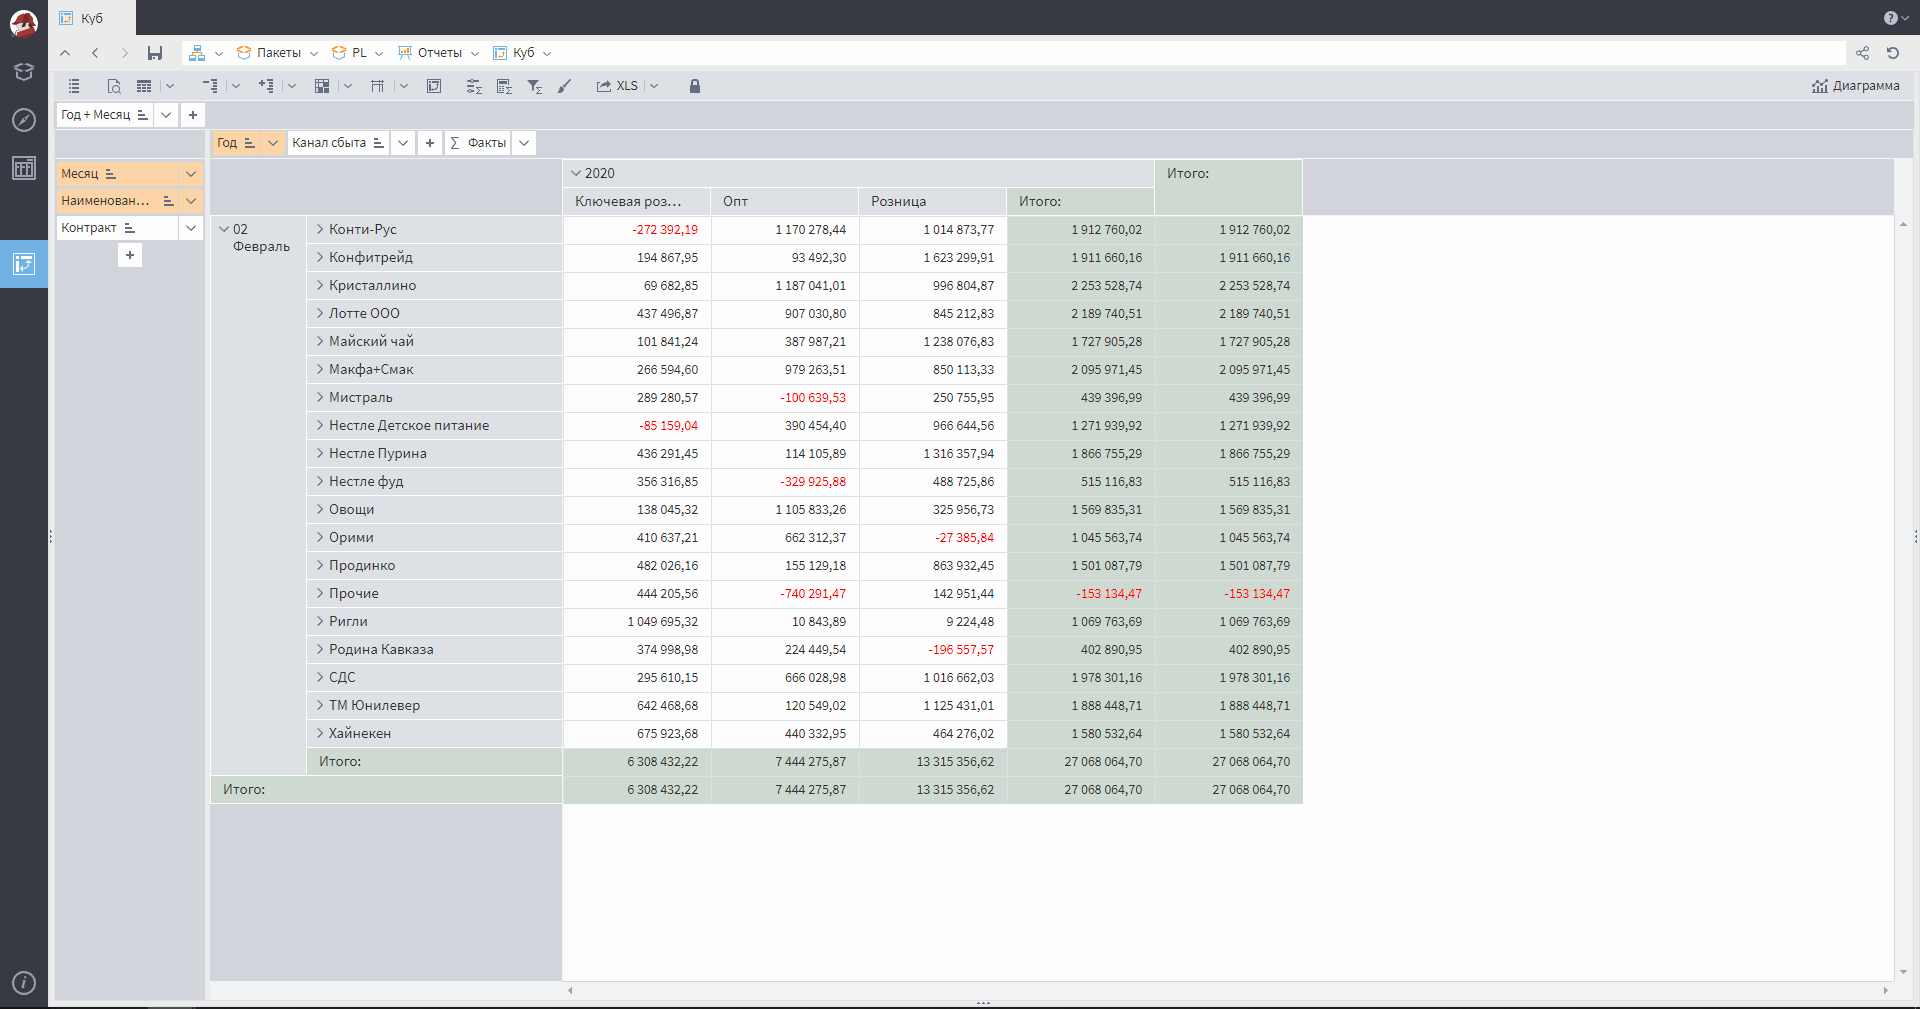Select the cell -740 291,47 in Прочие row

pos(785,594)
